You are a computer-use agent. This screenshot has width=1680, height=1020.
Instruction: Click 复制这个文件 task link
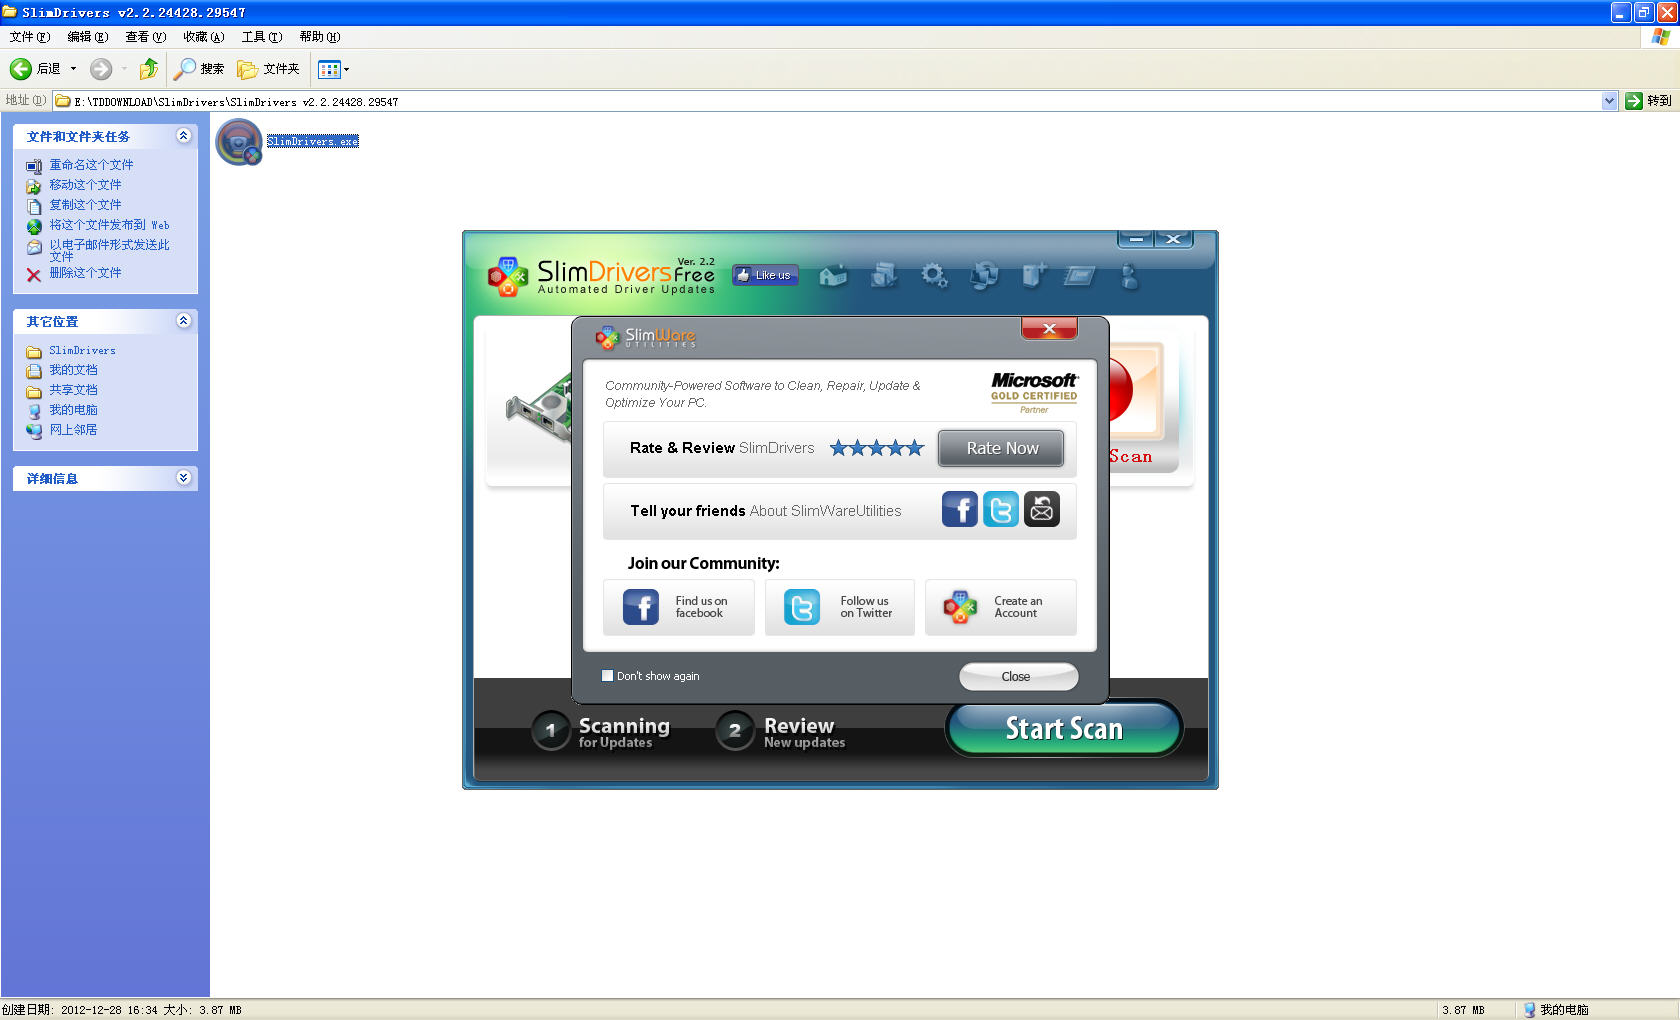pyautogui.click(x=85, y=205)
